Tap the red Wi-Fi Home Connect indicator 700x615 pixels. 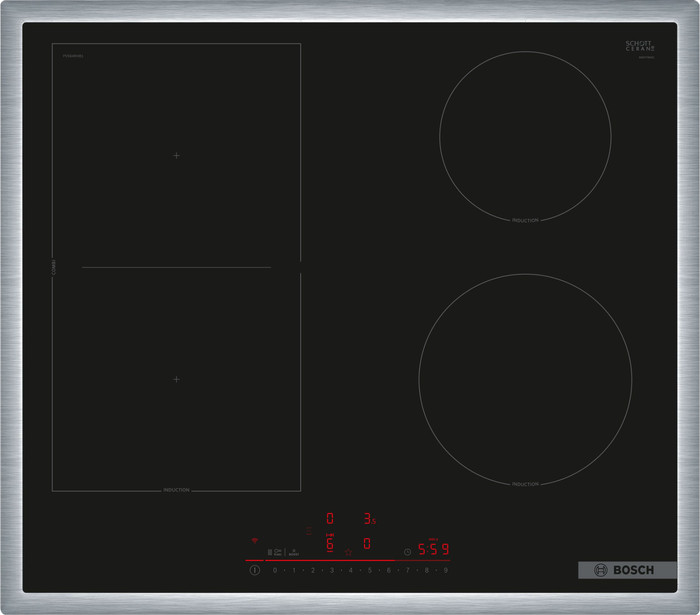pyautogui.click(x=255, y=540)
